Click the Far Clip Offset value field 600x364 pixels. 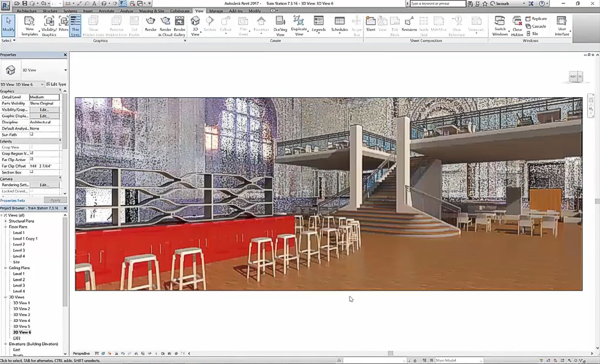[44, 166]
